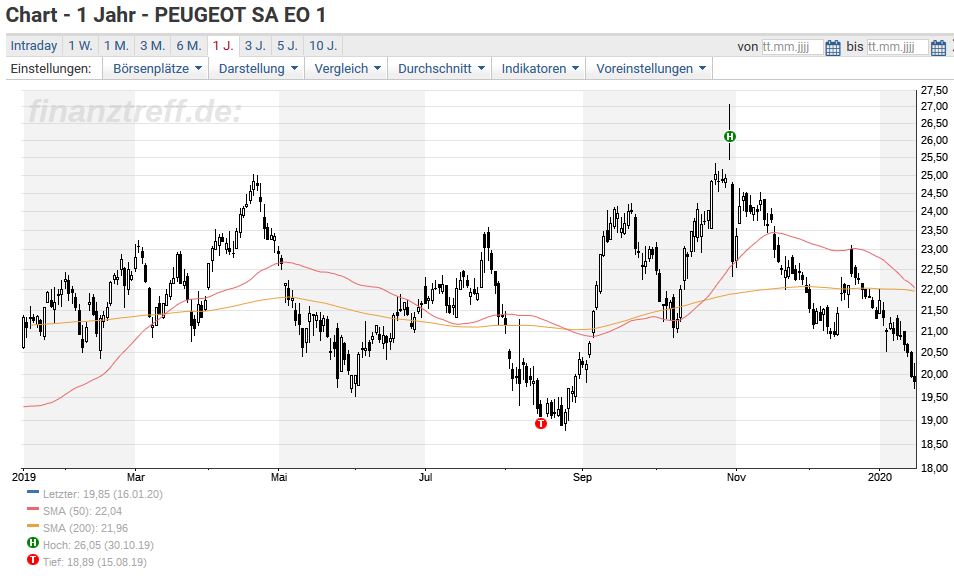Switch chart to 1 W. range

tap(80, 46)
